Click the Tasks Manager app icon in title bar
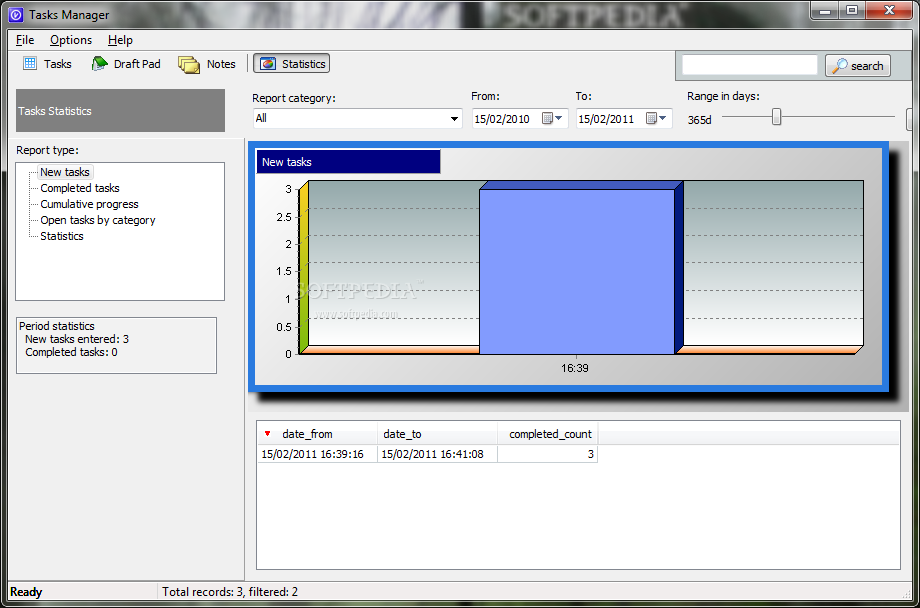The width and height of the screenshot is (920, 608). coord(17,15)
